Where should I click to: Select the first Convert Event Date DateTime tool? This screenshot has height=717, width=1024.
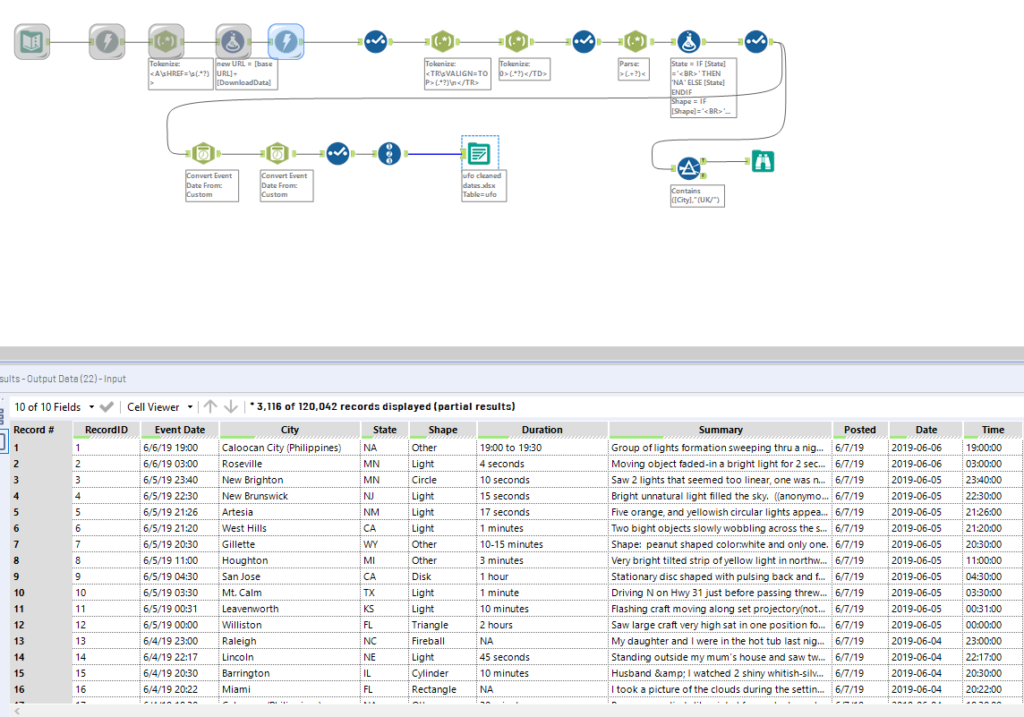pos(204,154)
